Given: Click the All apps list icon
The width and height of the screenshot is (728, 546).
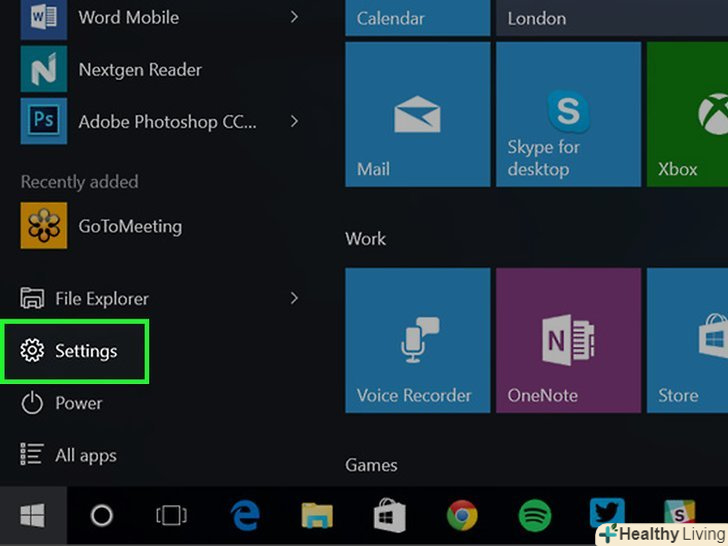Looking at the screenshot, I should (x=32, y=454).
